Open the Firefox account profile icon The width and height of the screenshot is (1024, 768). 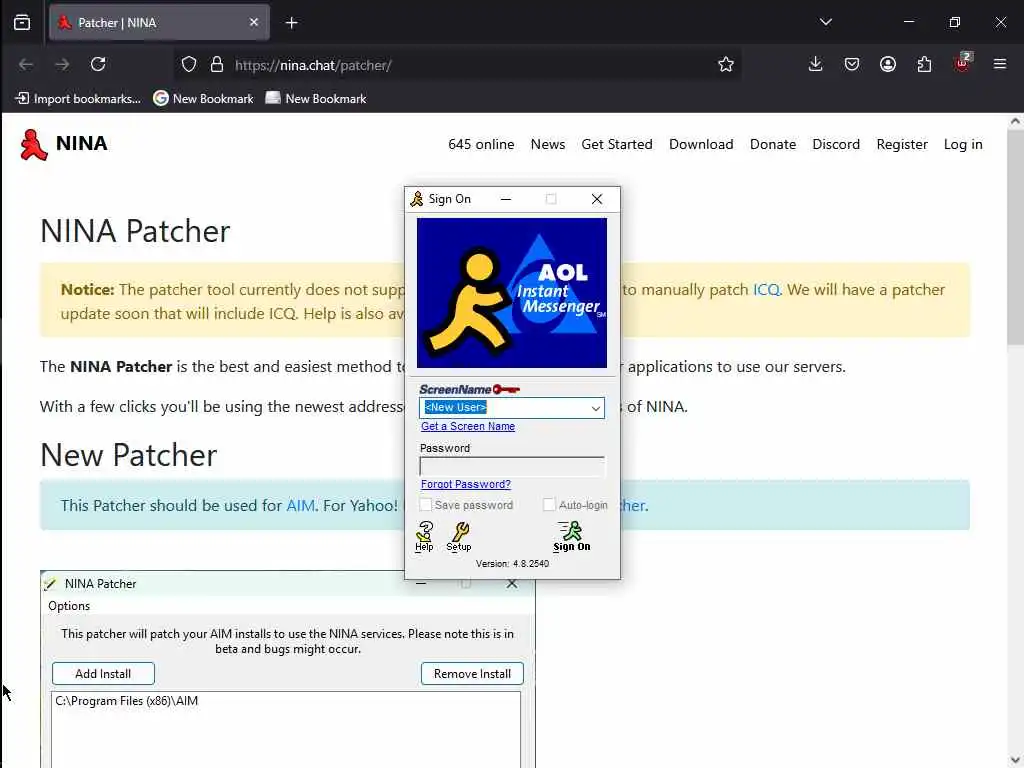pos(888,64)
